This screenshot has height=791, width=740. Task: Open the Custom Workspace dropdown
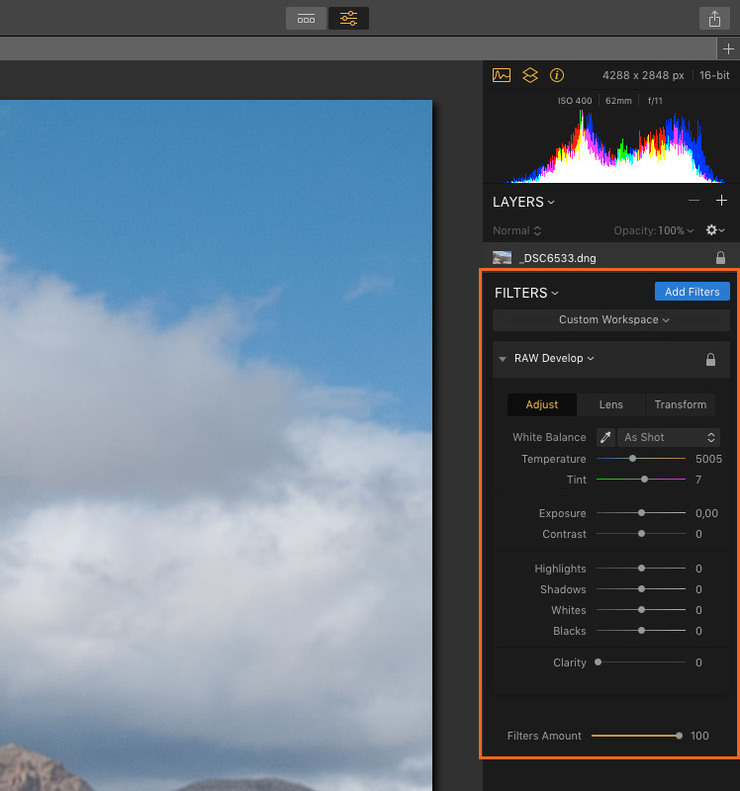[x=611, y=320]
